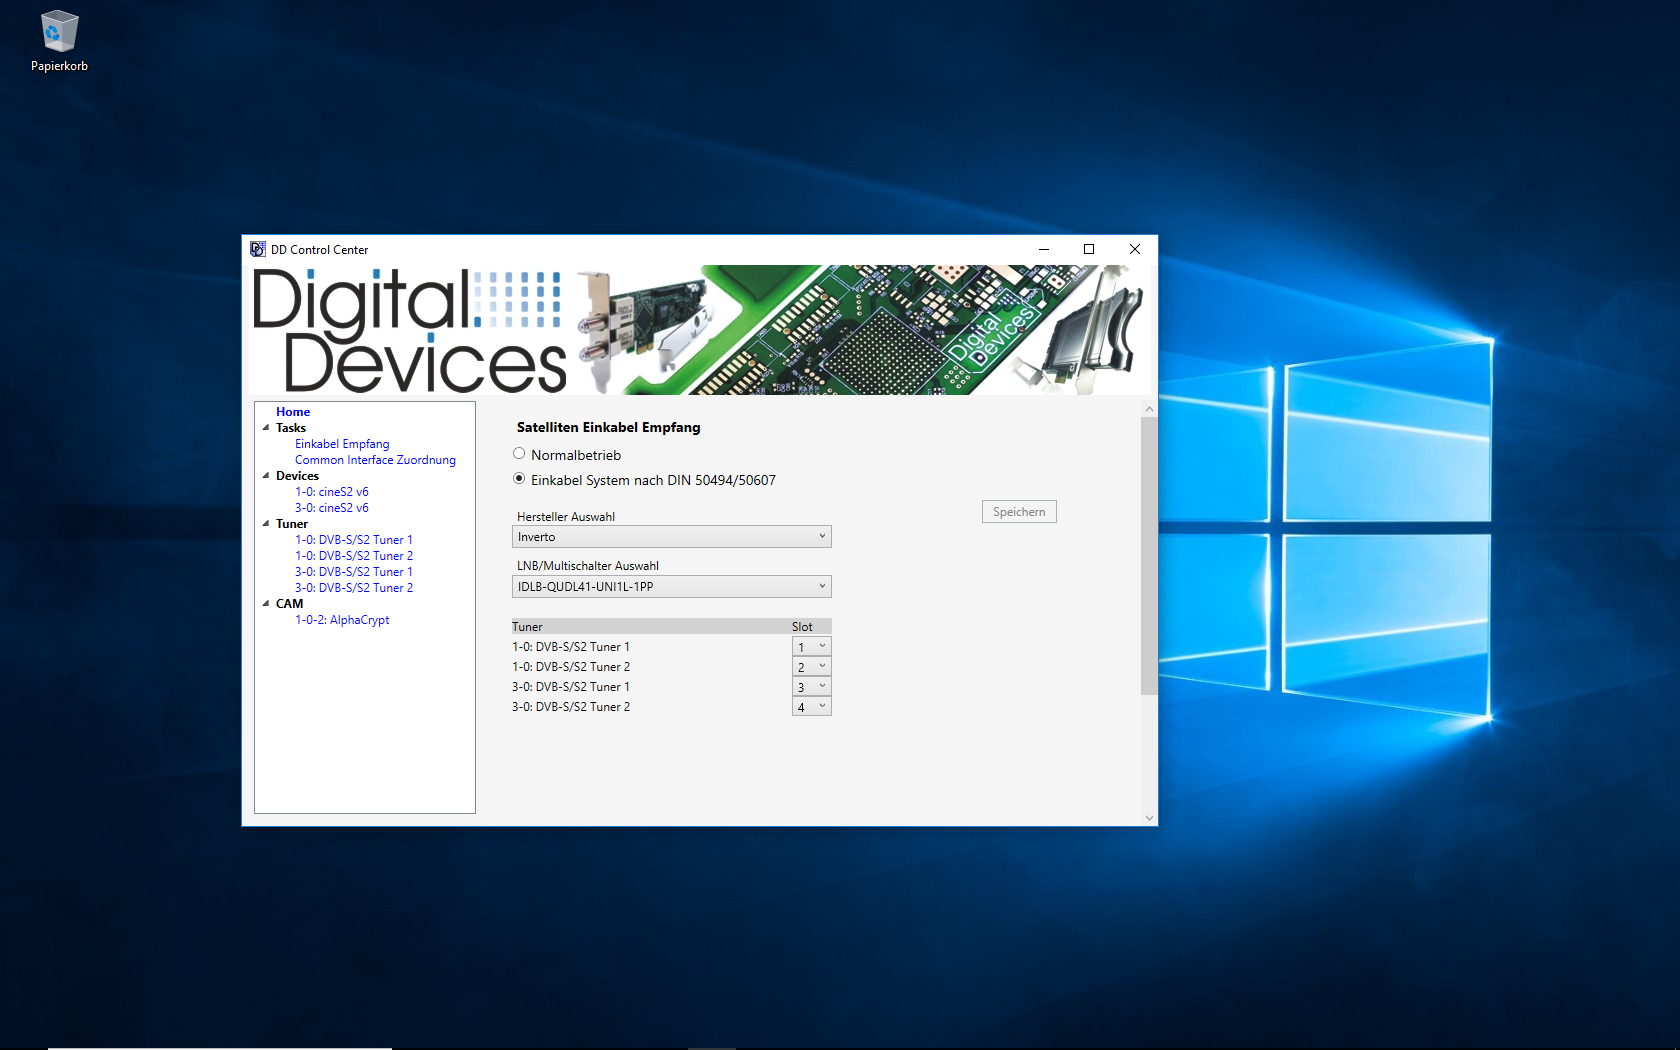The image size is (1680, 1050).
Task: Select tree item 1-0: DVB-S/S2 Tuner 1
Action: pyautogui.click(x=354, y=540)
